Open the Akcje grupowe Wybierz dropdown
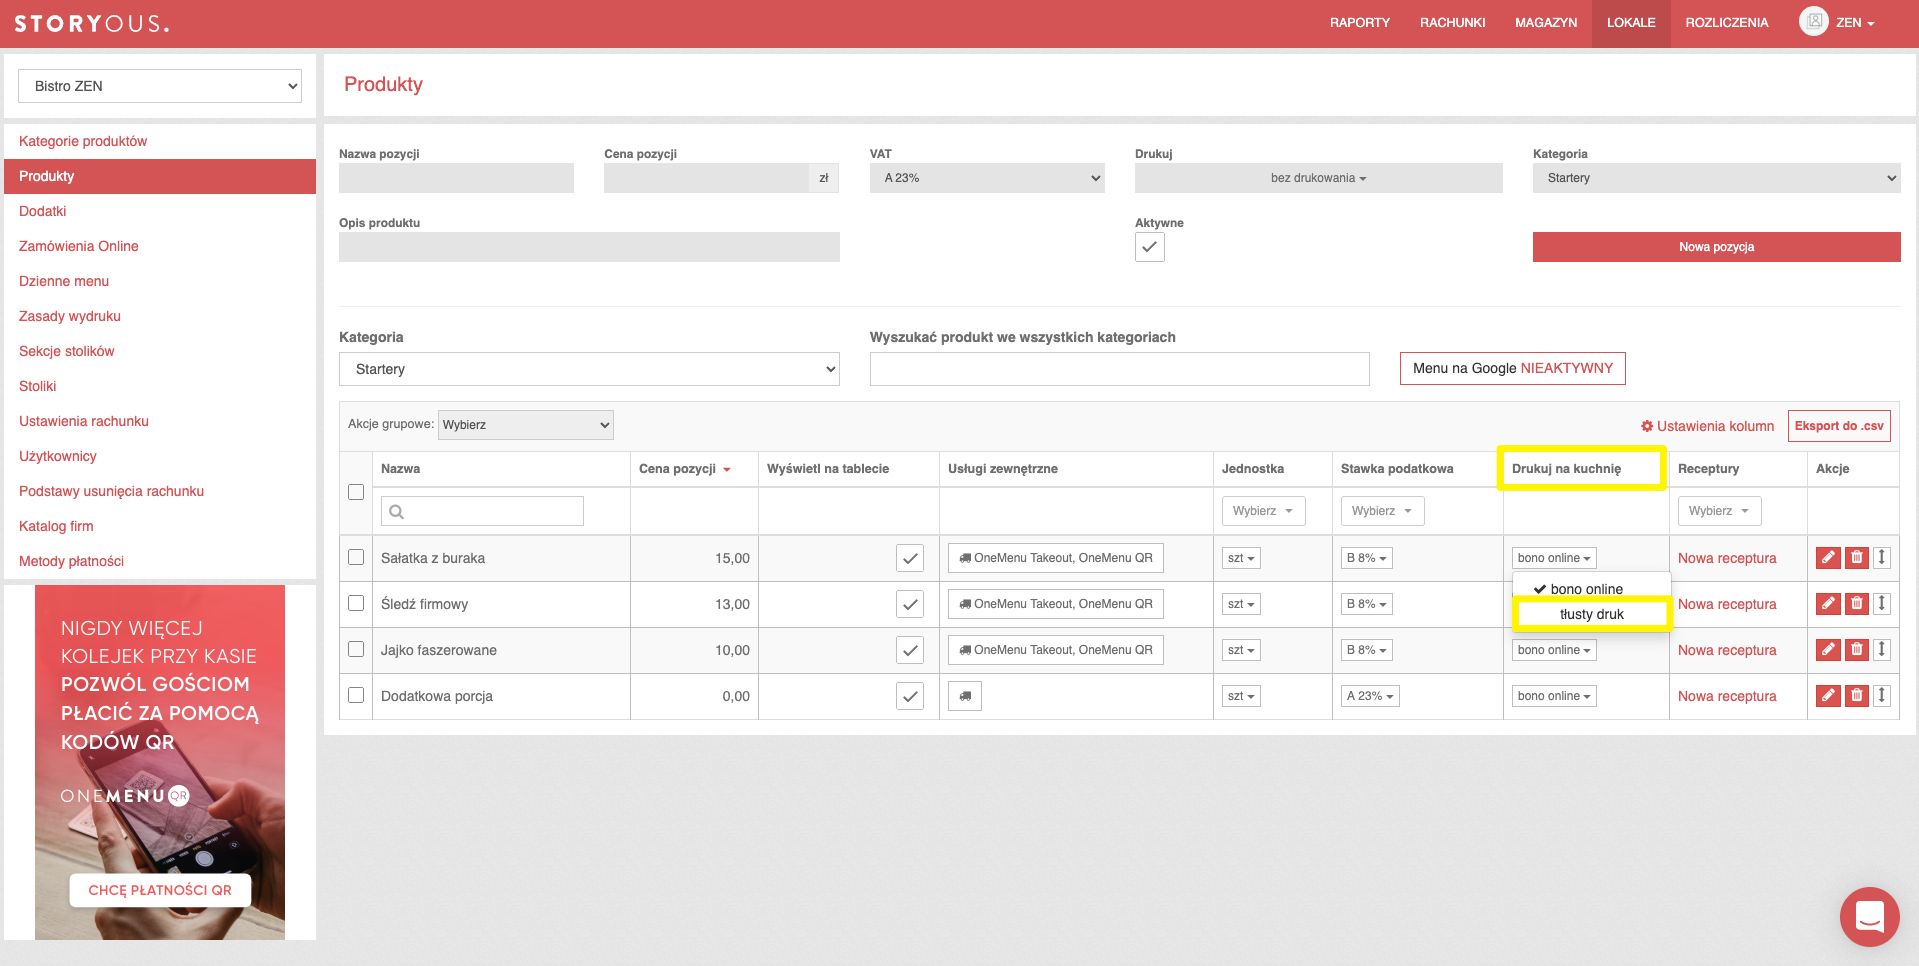Screen dimensions: 1919x966 click(526, 425)
